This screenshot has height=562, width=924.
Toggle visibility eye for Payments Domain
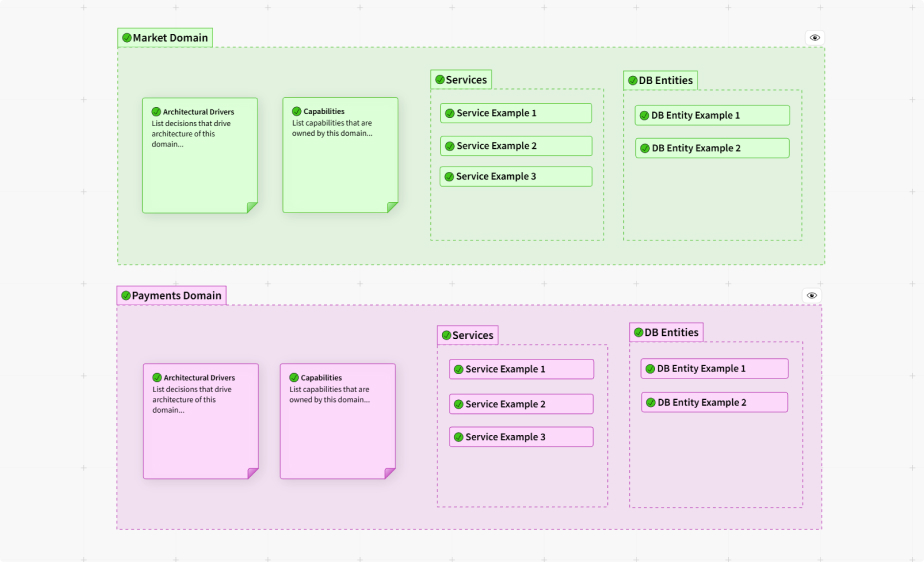point(812,296)
